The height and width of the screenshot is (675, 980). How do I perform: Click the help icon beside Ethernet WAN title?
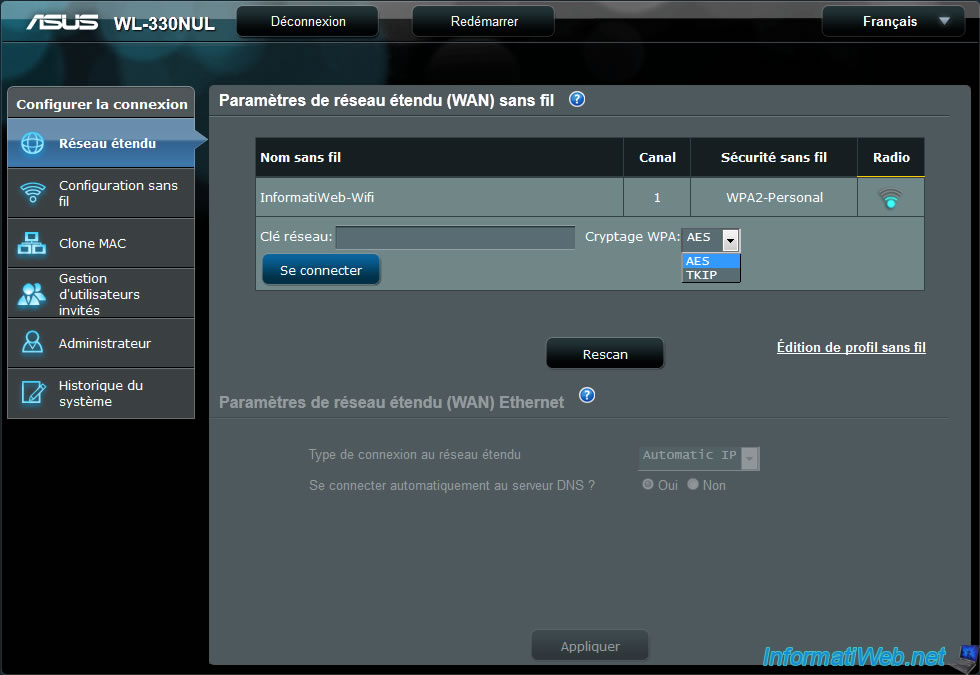coord(587,395)
